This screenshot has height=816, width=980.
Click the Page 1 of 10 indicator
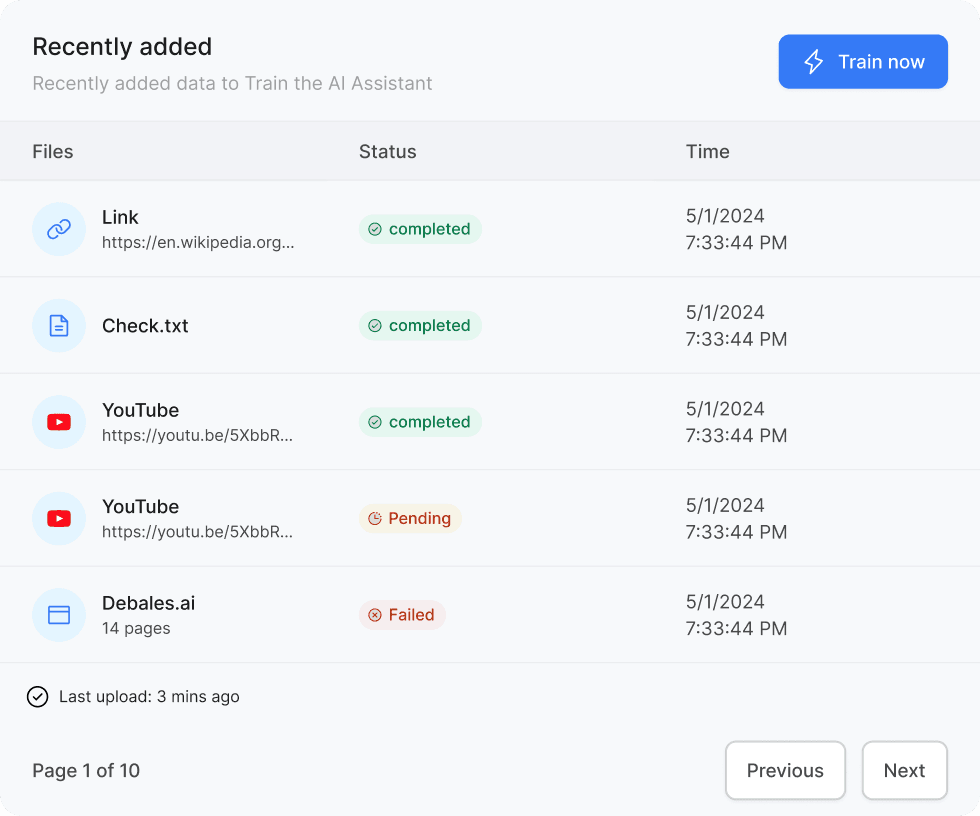coord(86,770)
